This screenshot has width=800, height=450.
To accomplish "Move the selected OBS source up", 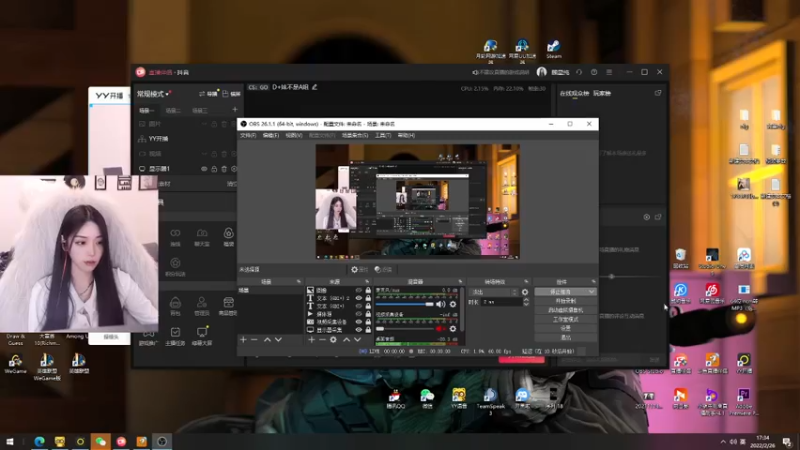I will (346, 340).
